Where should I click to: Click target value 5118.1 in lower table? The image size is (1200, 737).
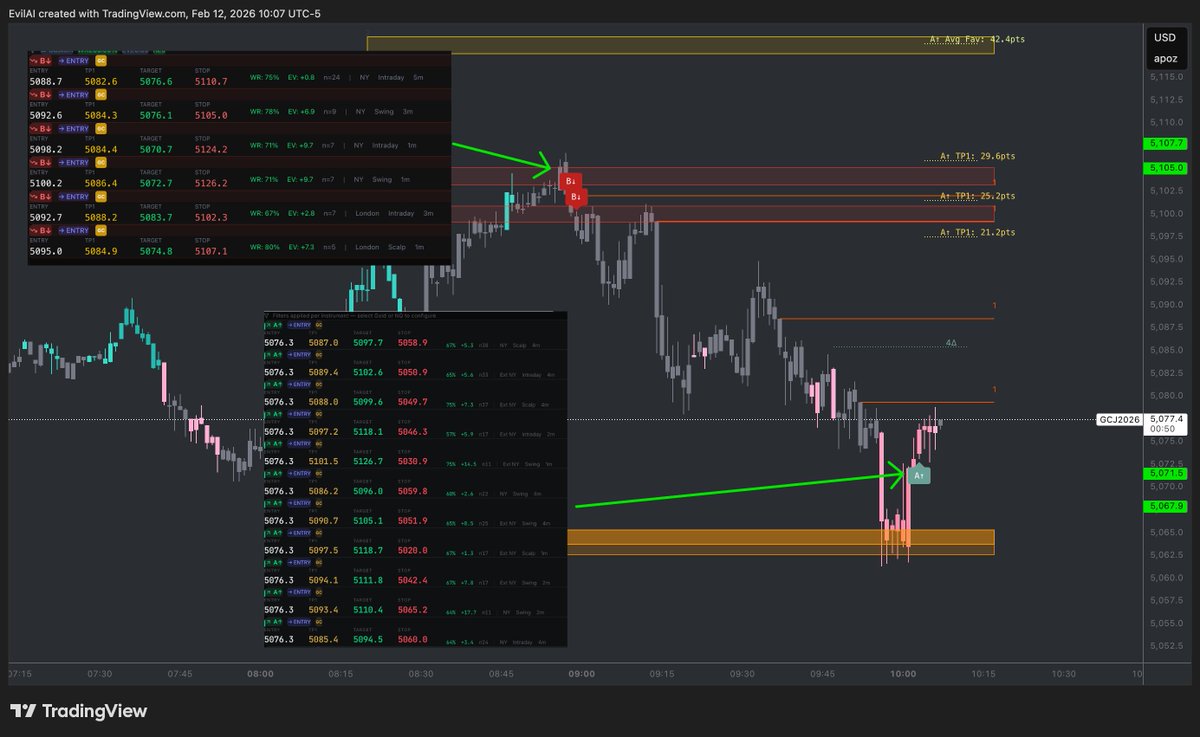tap(368, 432)
